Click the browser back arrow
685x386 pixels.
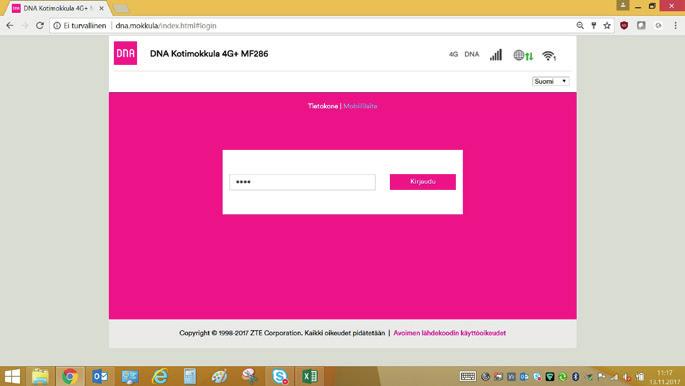(x=10, y=25)
